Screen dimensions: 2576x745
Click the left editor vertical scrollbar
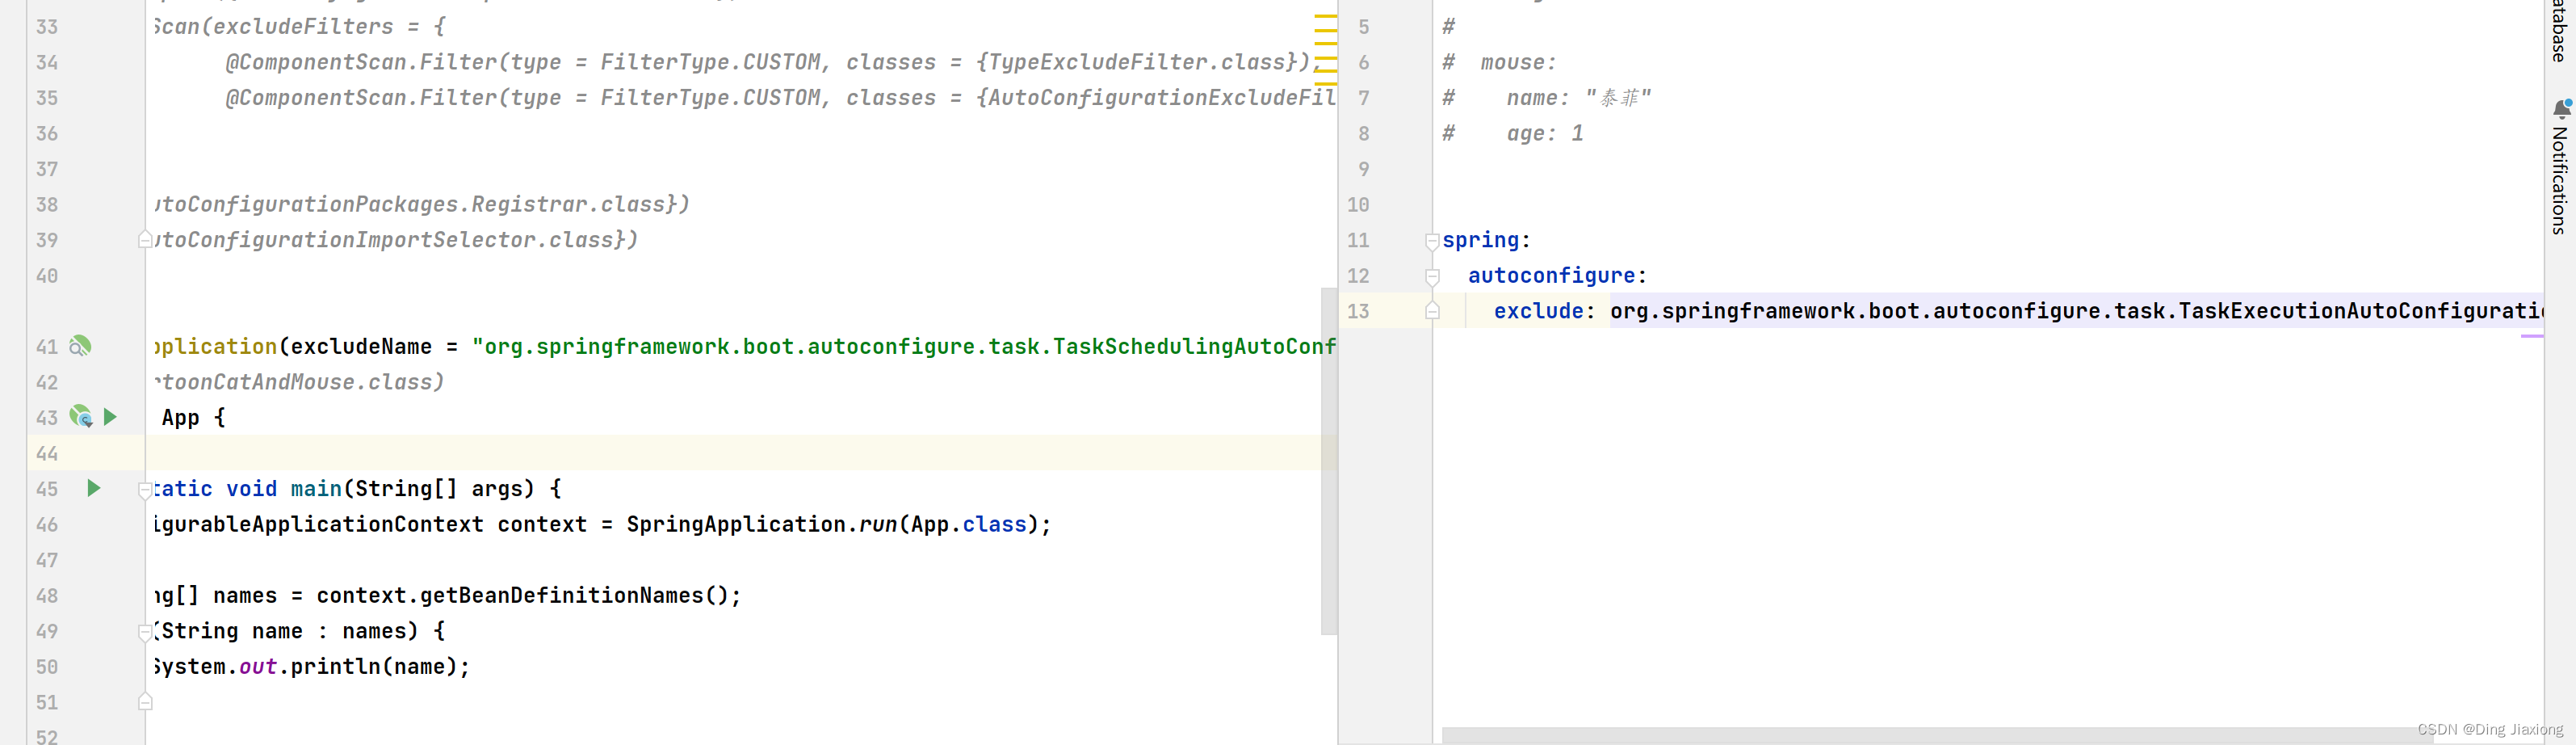[1329, 461]
